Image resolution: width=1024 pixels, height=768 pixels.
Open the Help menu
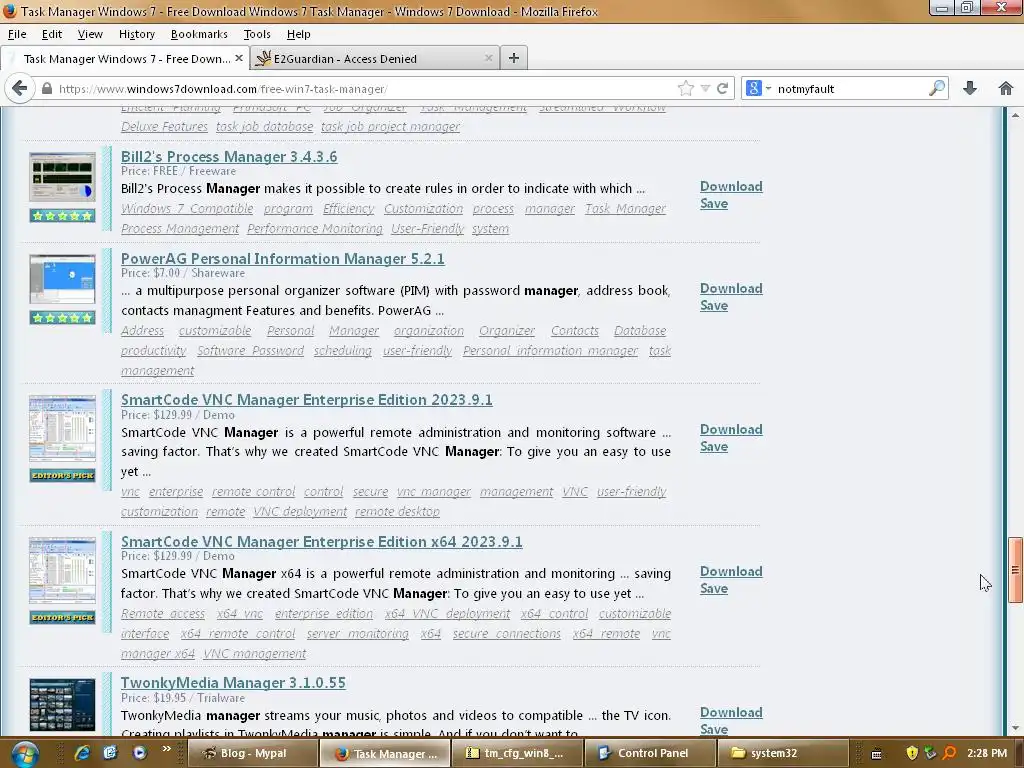298,34
